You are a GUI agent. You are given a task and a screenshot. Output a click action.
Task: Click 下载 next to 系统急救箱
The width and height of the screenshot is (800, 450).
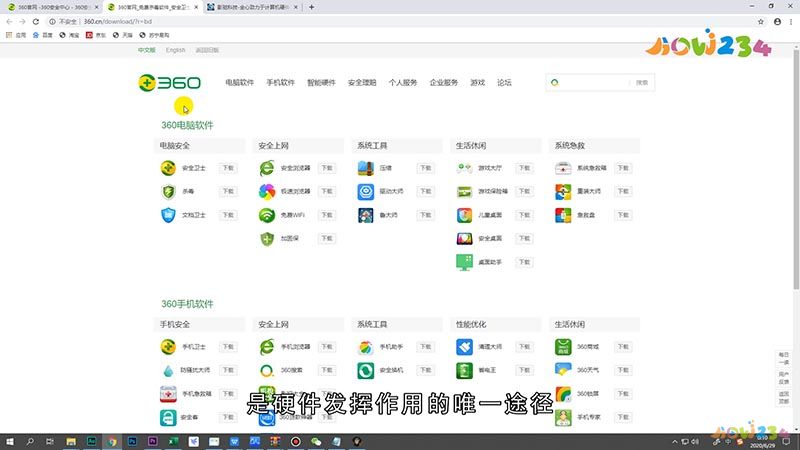click(623, 168)
